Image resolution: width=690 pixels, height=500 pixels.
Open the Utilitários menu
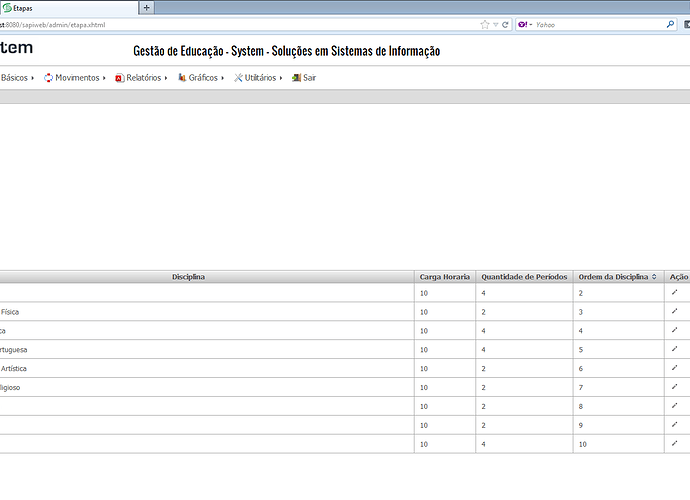pyautogui.click(x=258, y=78)
